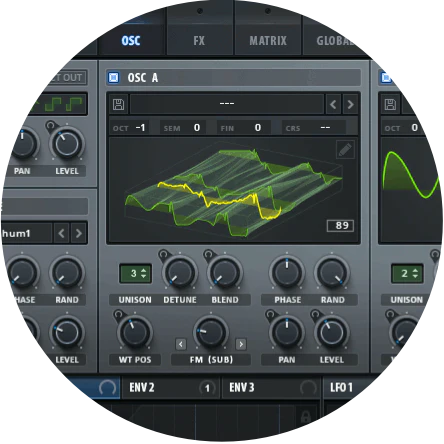This screenshot has height=444, width=444.
Task: Click wavetable frame number 89
Action: coord(340,226)
